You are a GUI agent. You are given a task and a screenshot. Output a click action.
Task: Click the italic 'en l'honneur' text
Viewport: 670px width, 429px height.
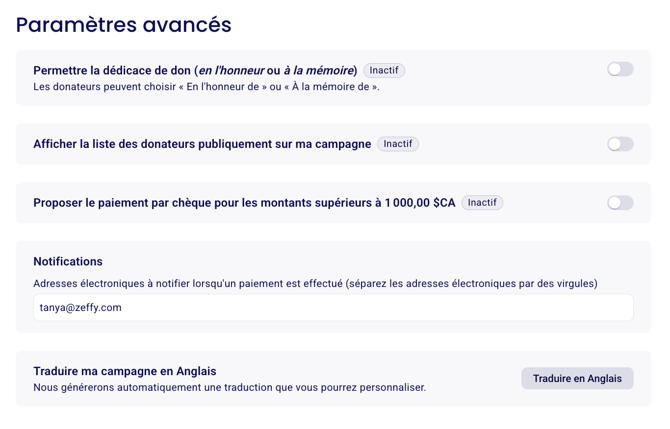[232, 71]
